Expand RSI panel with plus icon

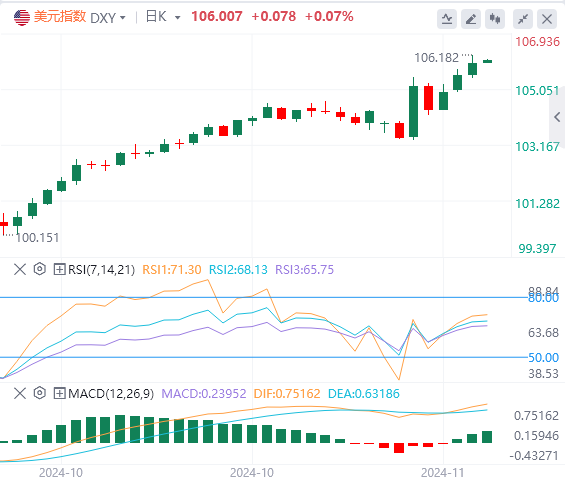[59, 269]
